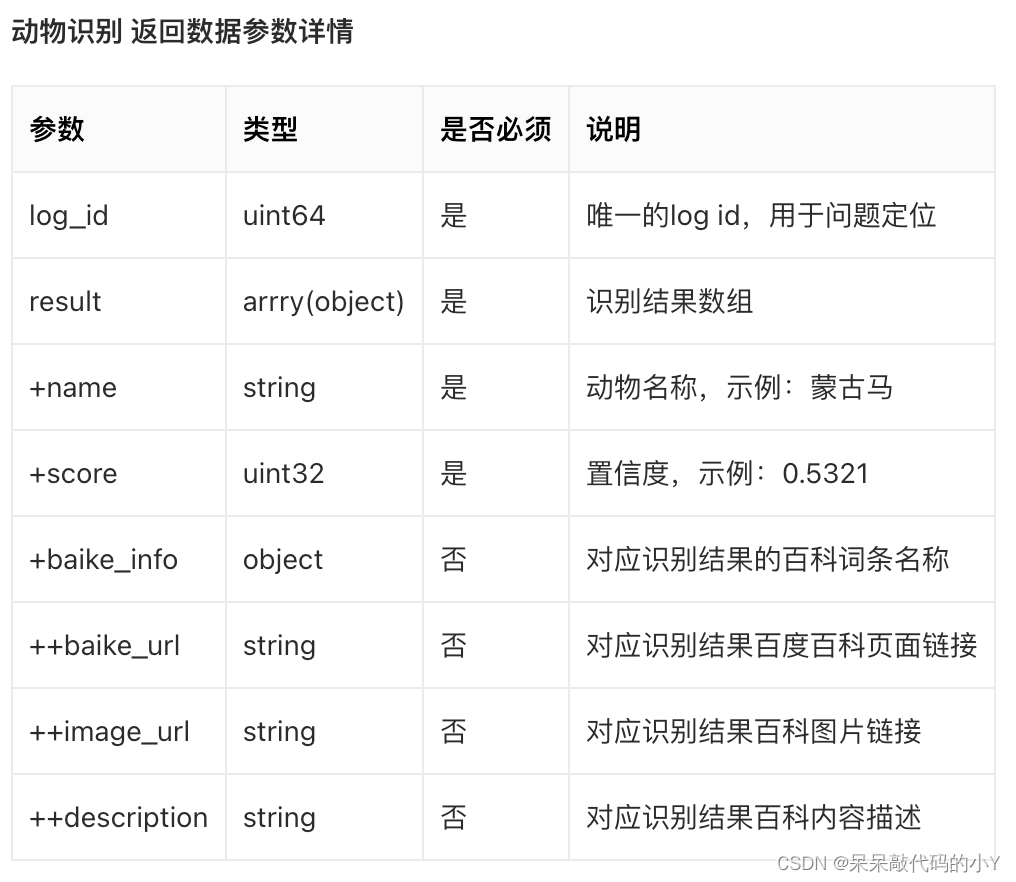Click the 说明 column header

coord(613,129)
